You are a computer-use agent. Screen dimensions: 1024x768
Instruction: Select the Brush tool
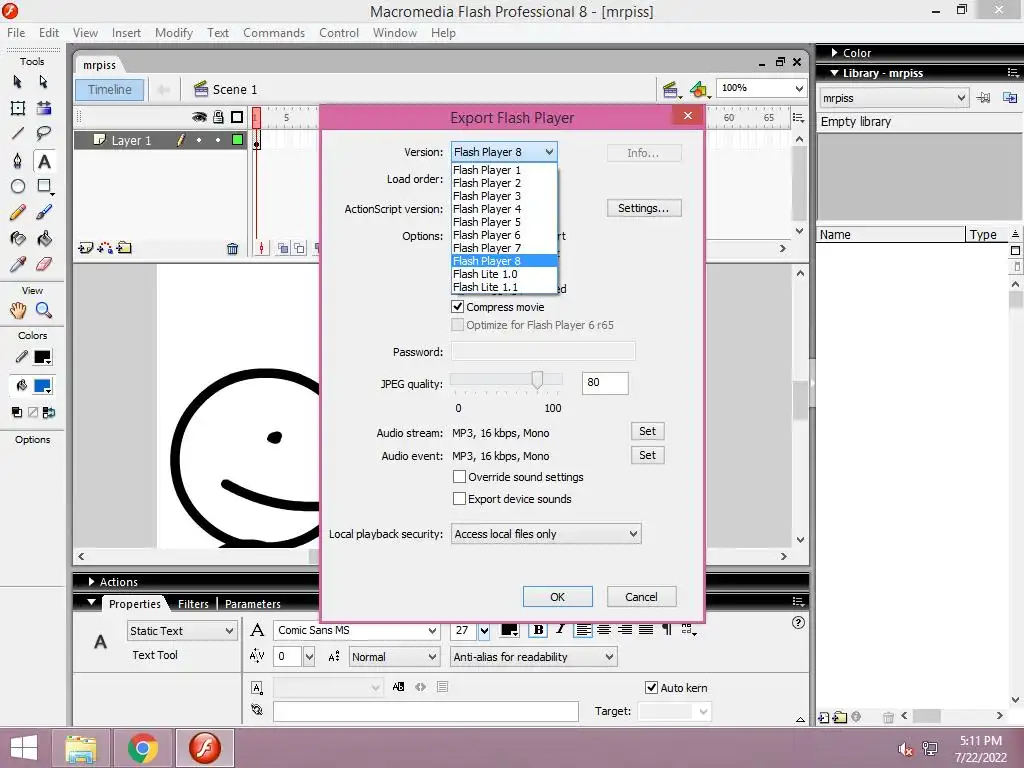44,212
